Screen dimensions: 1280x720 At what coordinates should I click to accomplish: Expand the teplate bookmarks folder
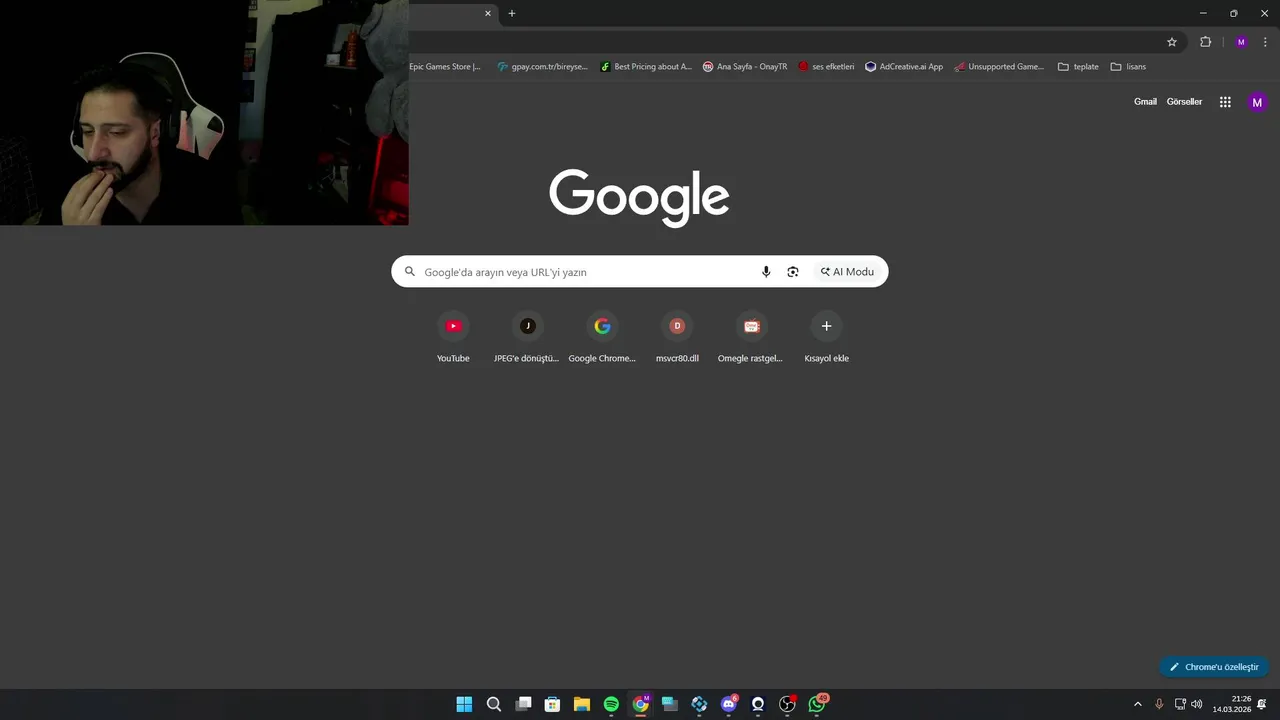pos(1078,67)
